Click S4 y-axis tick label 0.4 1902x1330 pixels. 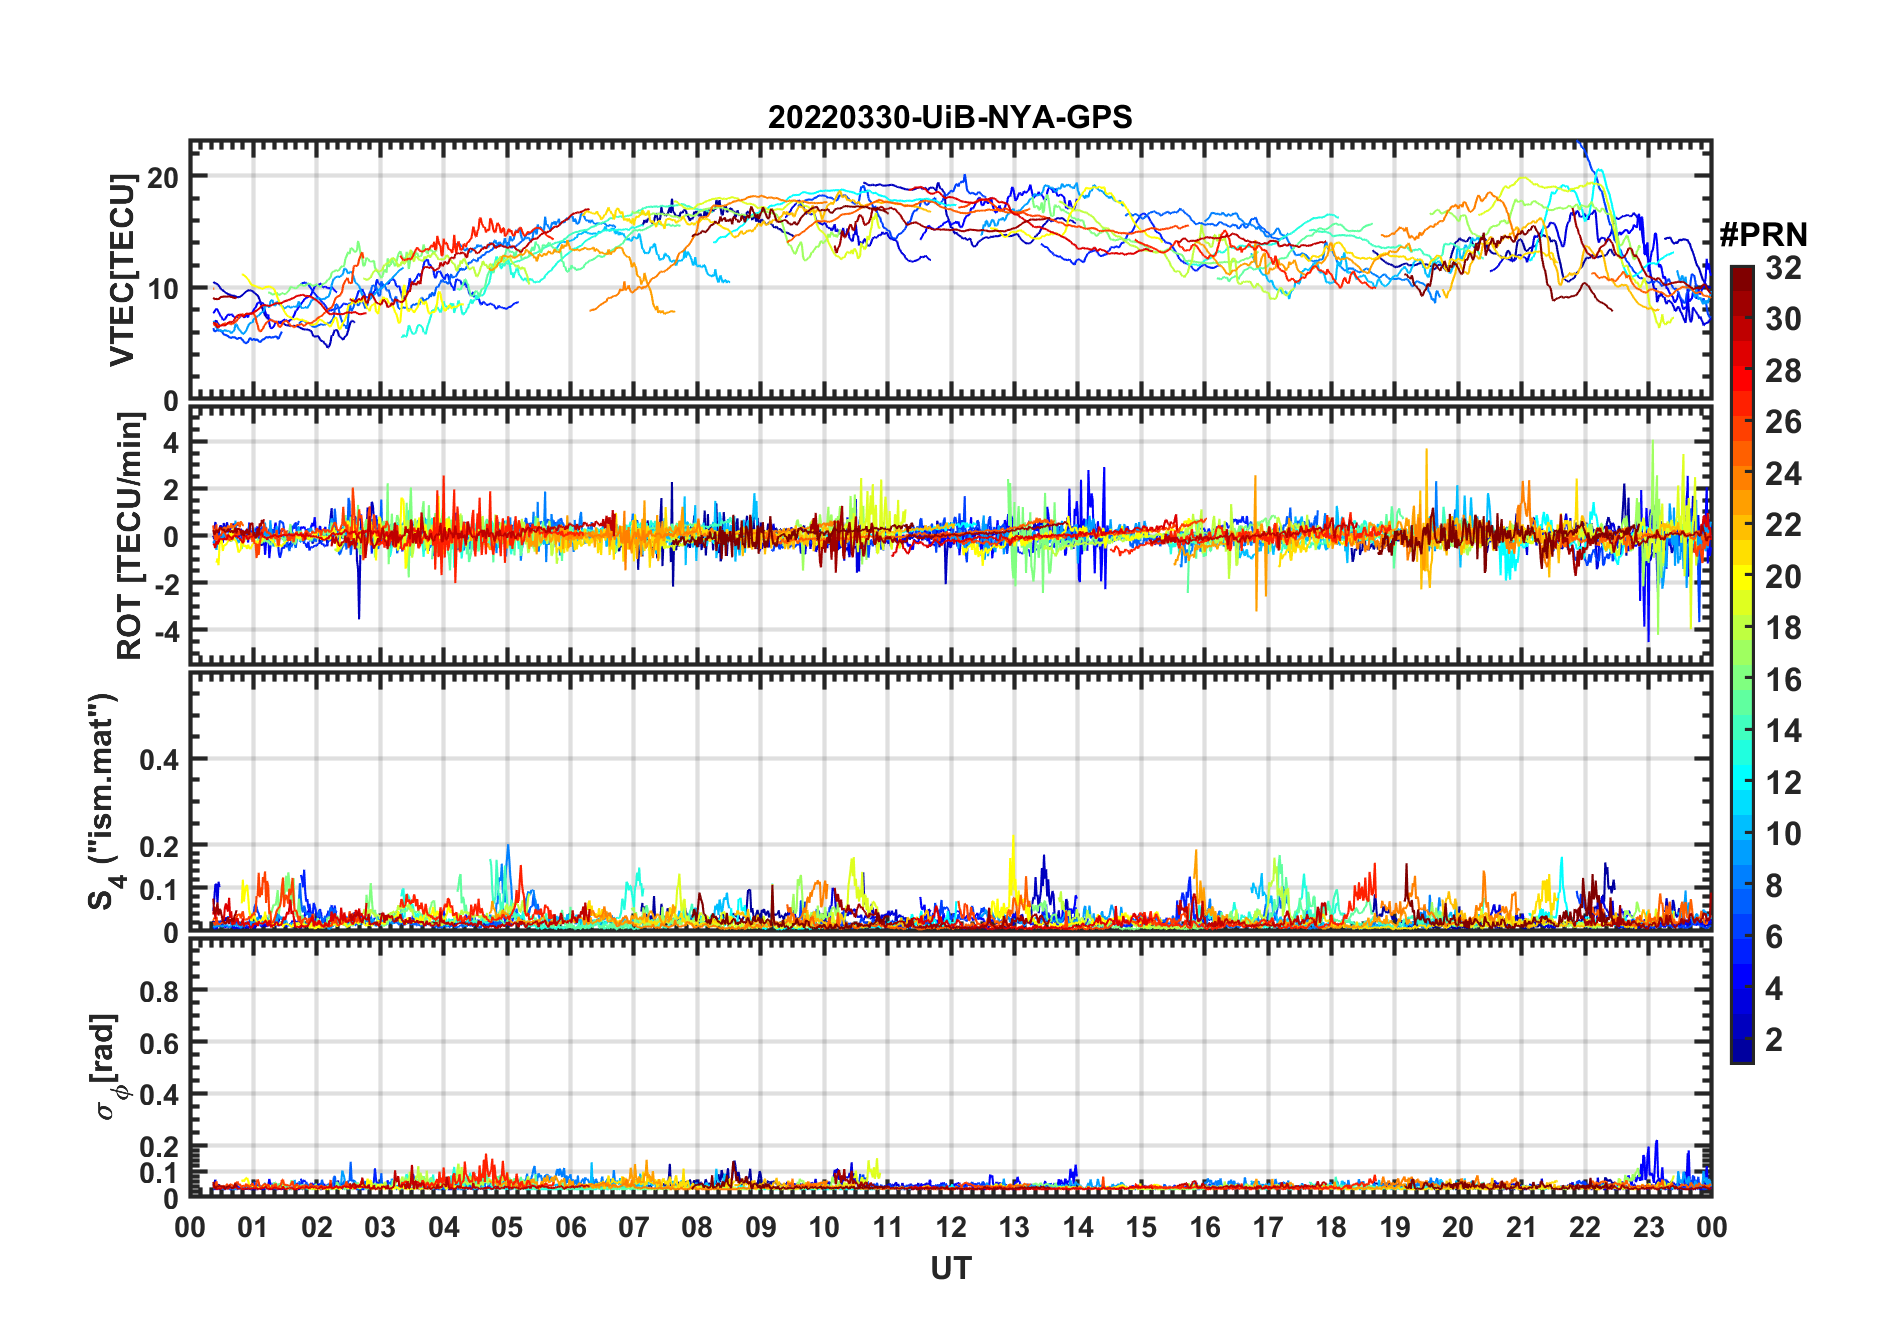159,759
